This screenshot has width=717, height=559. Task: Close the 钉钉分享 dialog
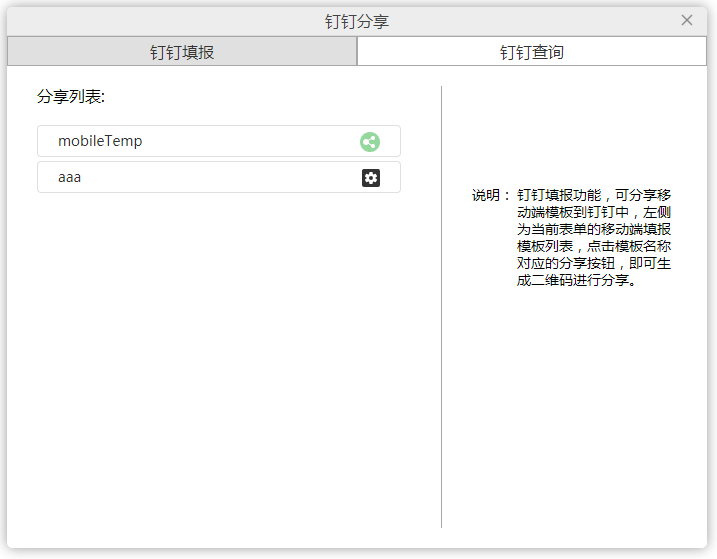686,20
